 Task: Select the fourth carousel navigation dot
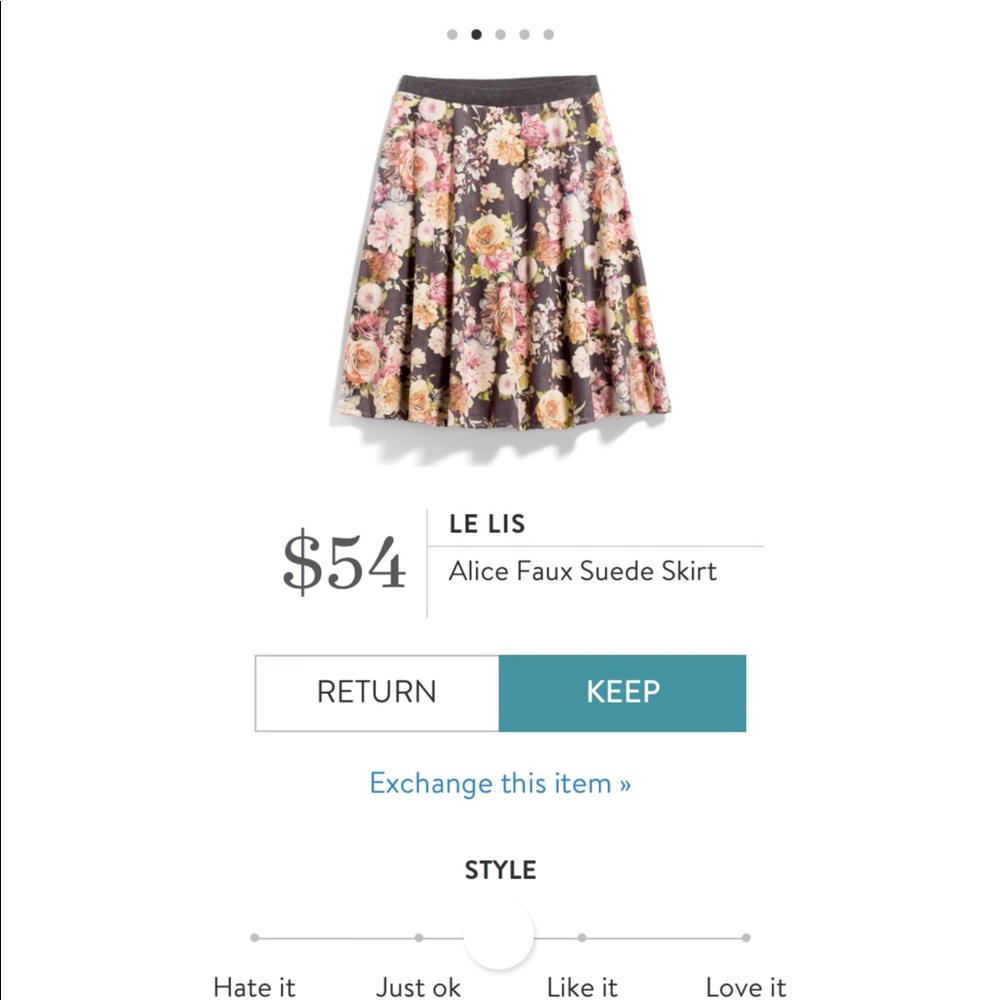(x=524, y=33)
